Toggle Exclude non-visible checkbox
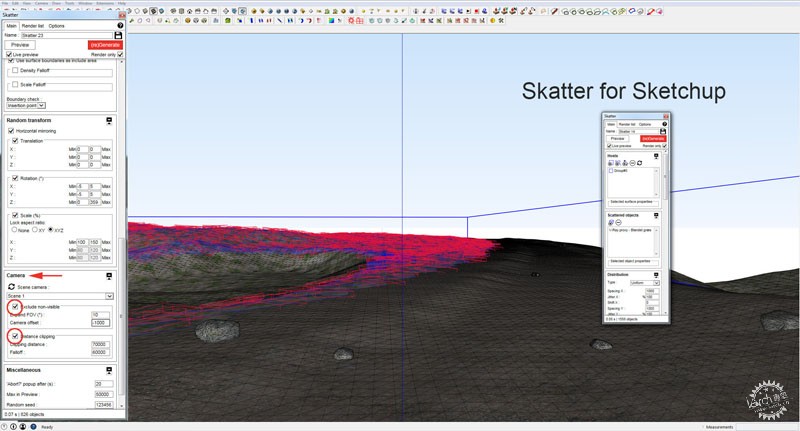 click(x=15, y=307)
